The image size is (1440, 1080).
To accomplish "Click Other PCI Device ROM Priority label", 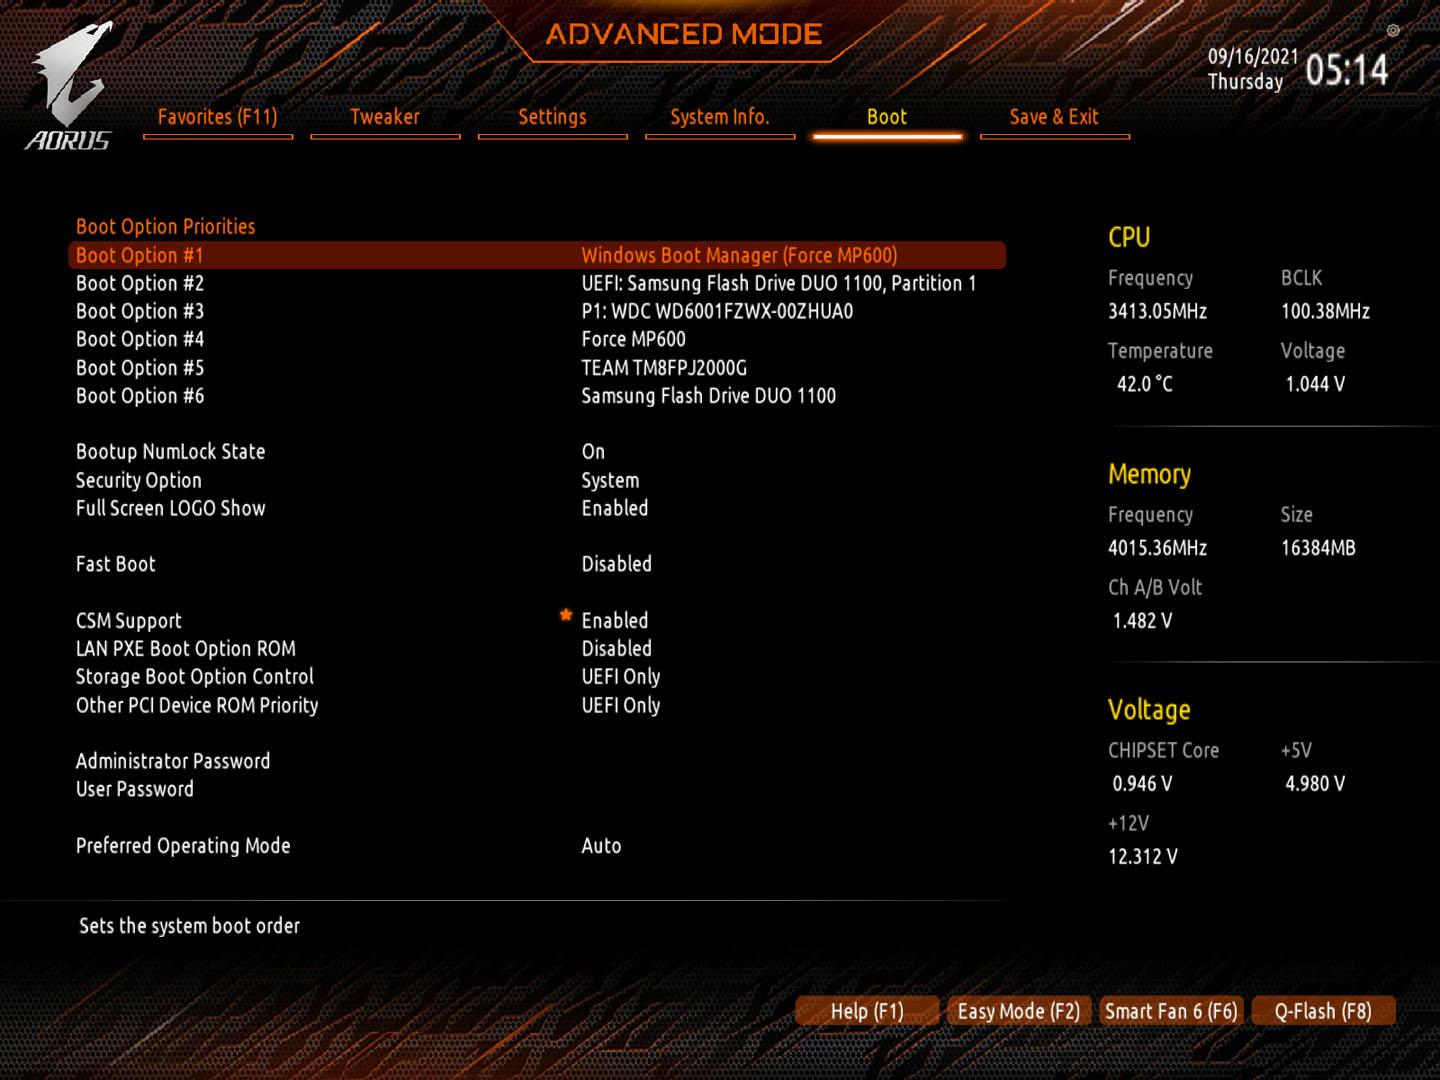I will (197, 705).
